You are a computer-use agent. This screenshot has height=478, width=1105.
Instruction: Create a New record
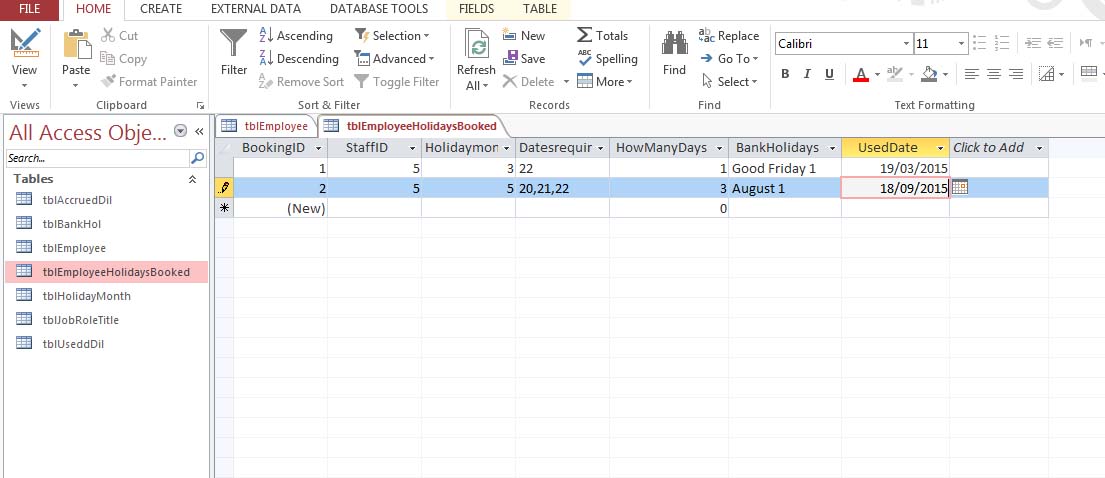[x=524, y=35]
